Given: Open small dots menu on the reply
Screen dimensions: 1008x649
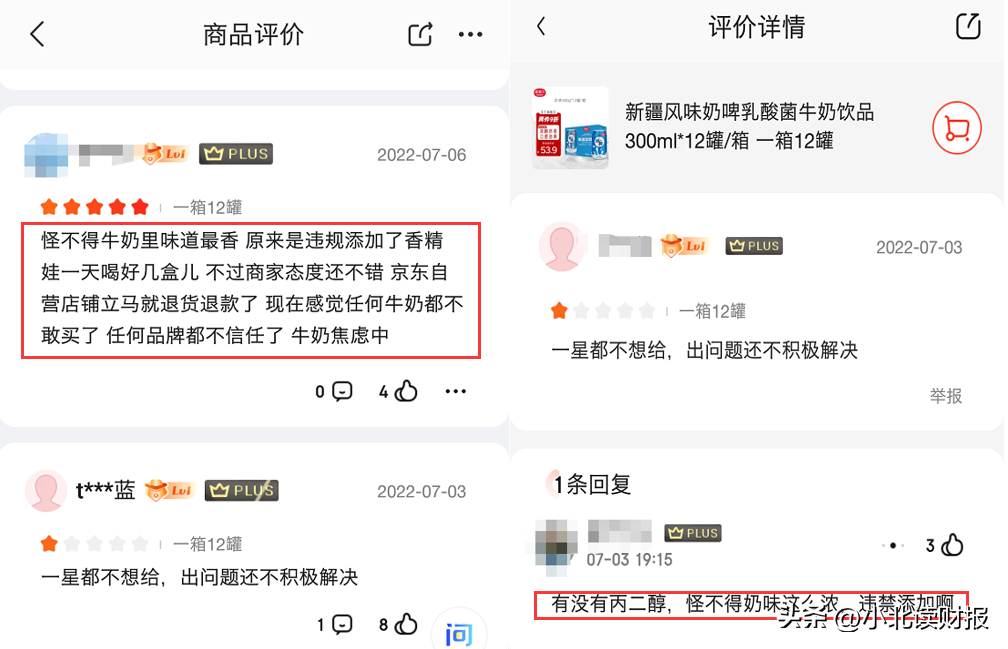Looking at the screenshot, I should pos(893,546).
